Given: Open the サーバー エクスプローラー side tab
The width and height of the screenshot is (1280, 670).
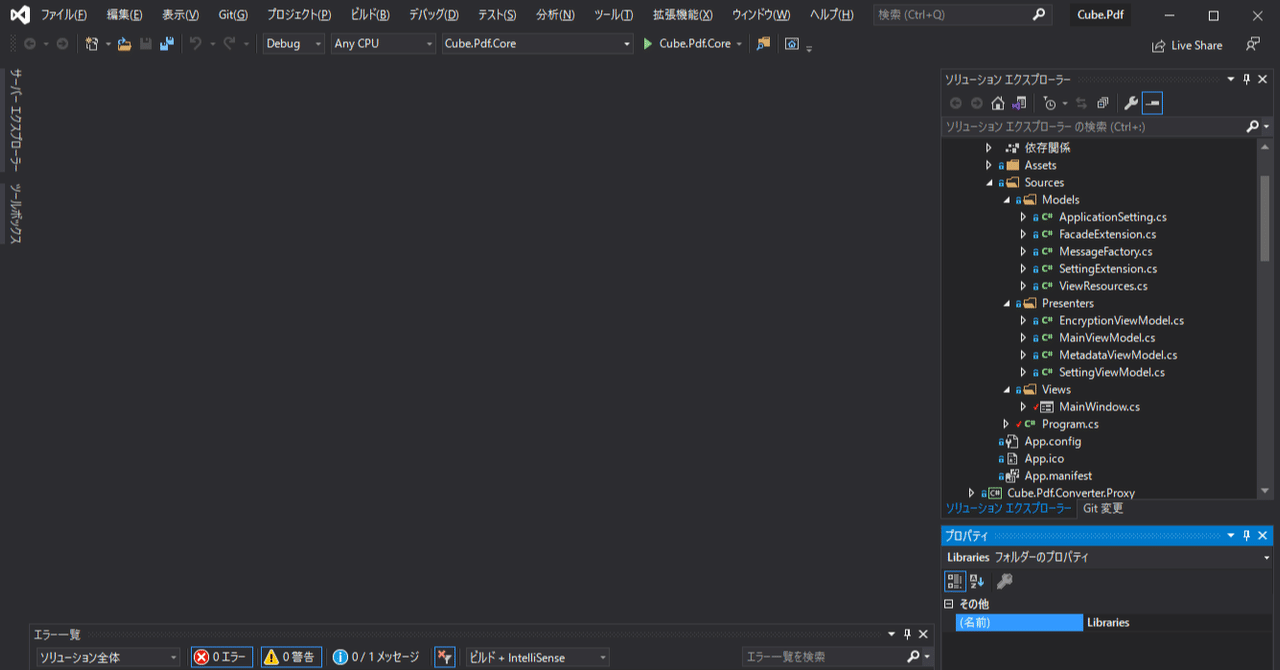Looking at the screenshot, I should coord(16,120).
